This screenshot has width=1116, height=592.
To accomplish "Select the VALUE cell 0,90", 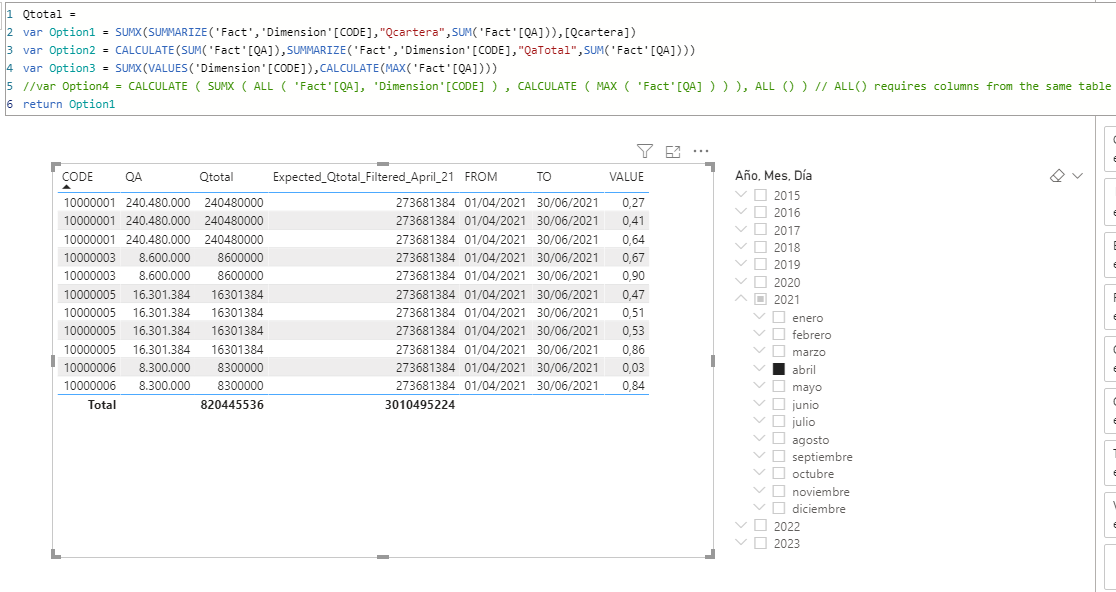I will tap(633, 275).
